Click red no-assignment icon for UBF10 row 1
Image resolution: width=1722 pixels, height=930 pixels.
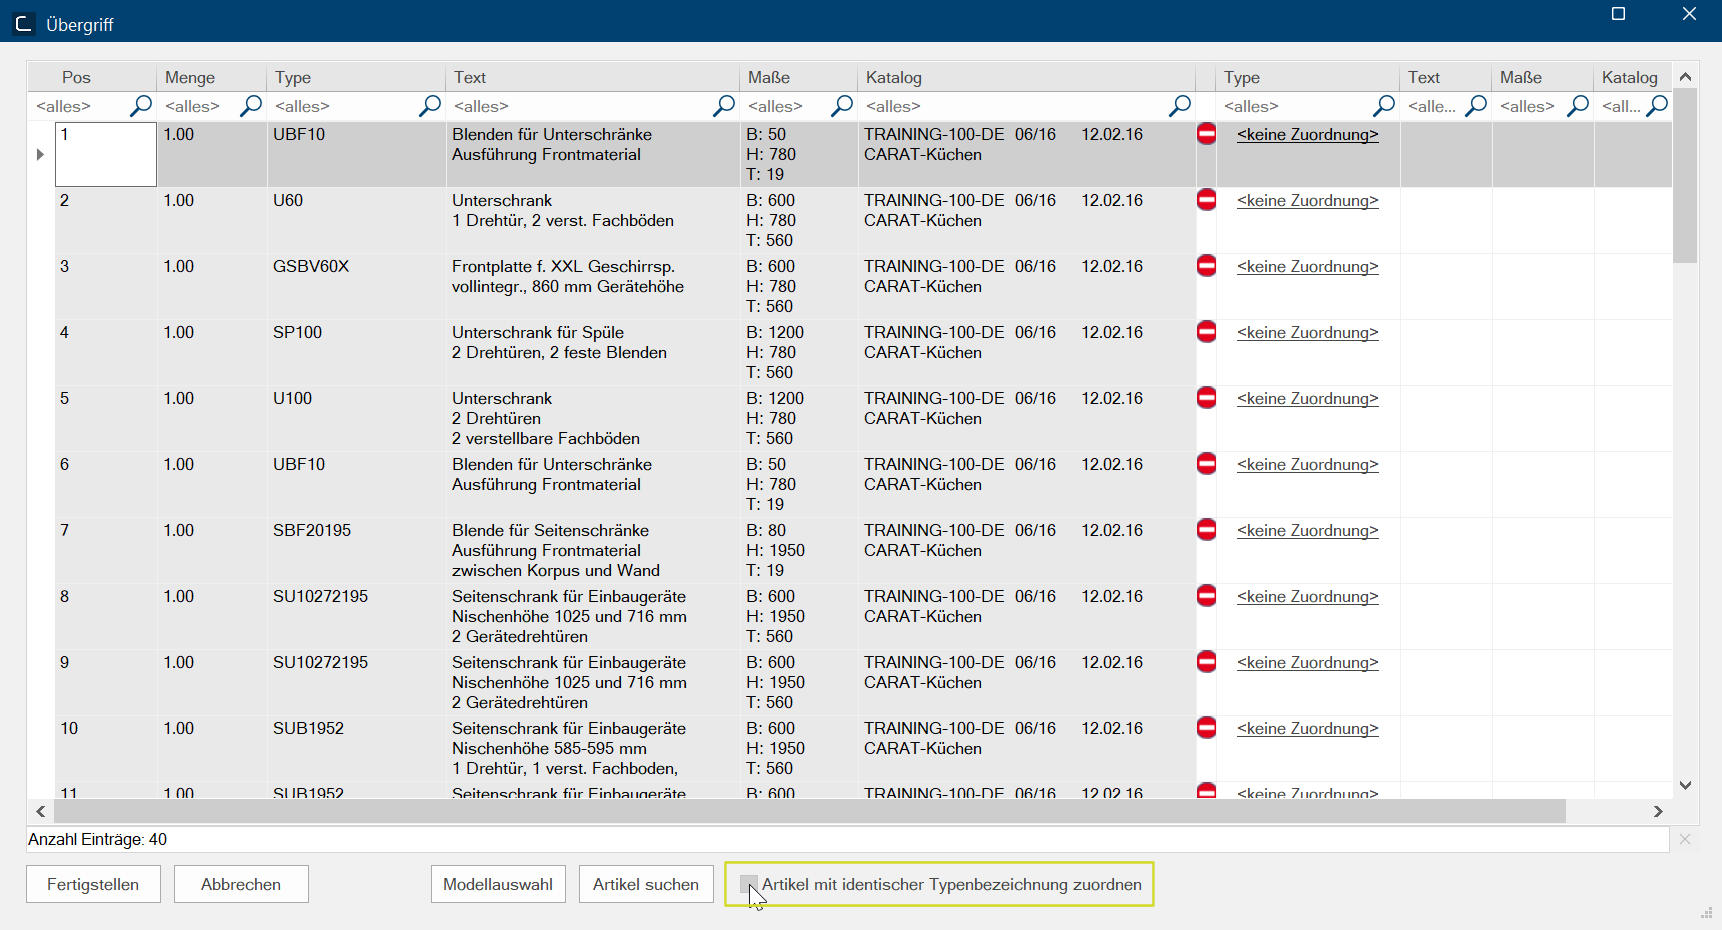[x=1207, y=134]
